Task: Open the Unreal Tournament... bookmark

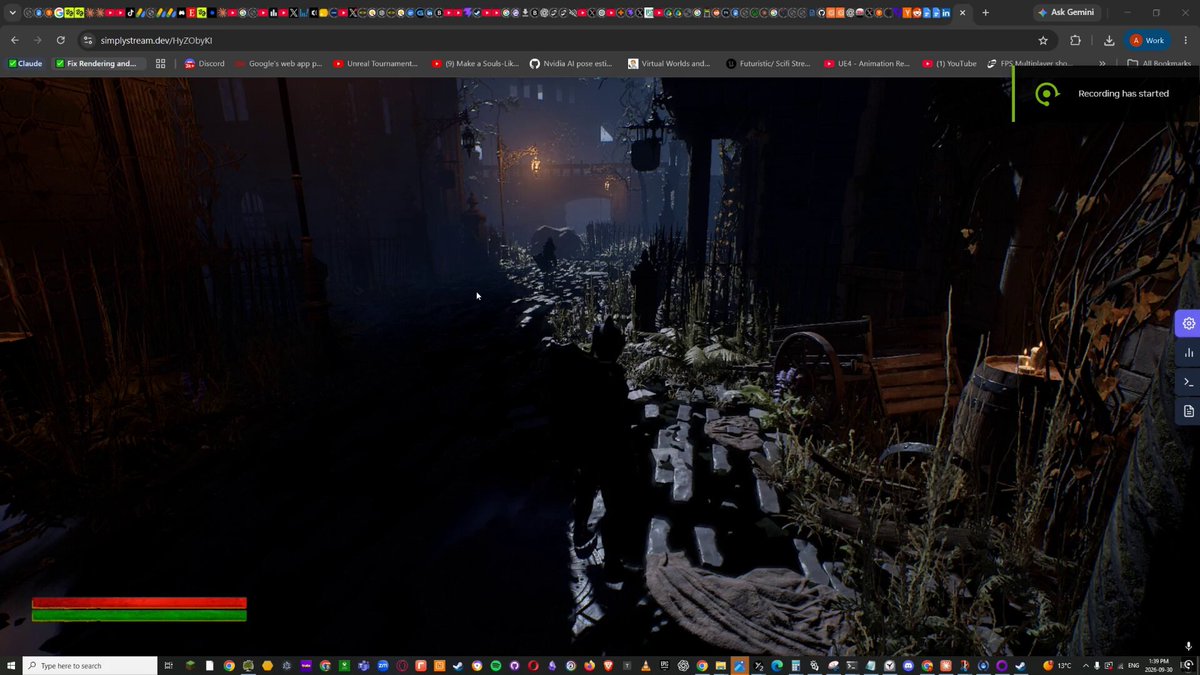Action: tap(376, 63)
